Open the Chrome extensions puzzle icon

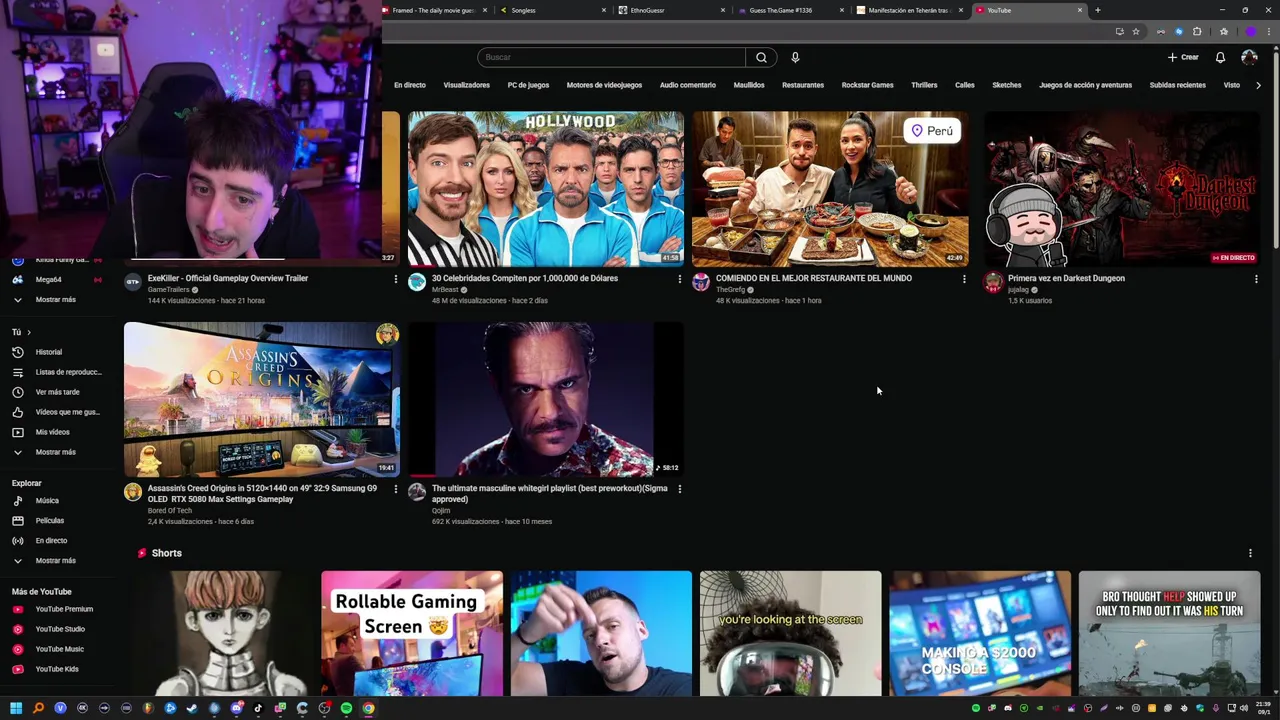tap(1197, 31)
